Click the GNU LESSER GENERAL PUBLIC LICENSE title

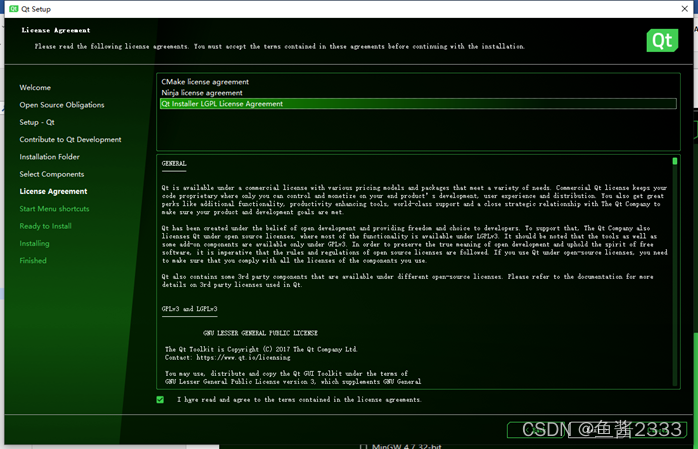pyautogui.click(x=260, y=333)
